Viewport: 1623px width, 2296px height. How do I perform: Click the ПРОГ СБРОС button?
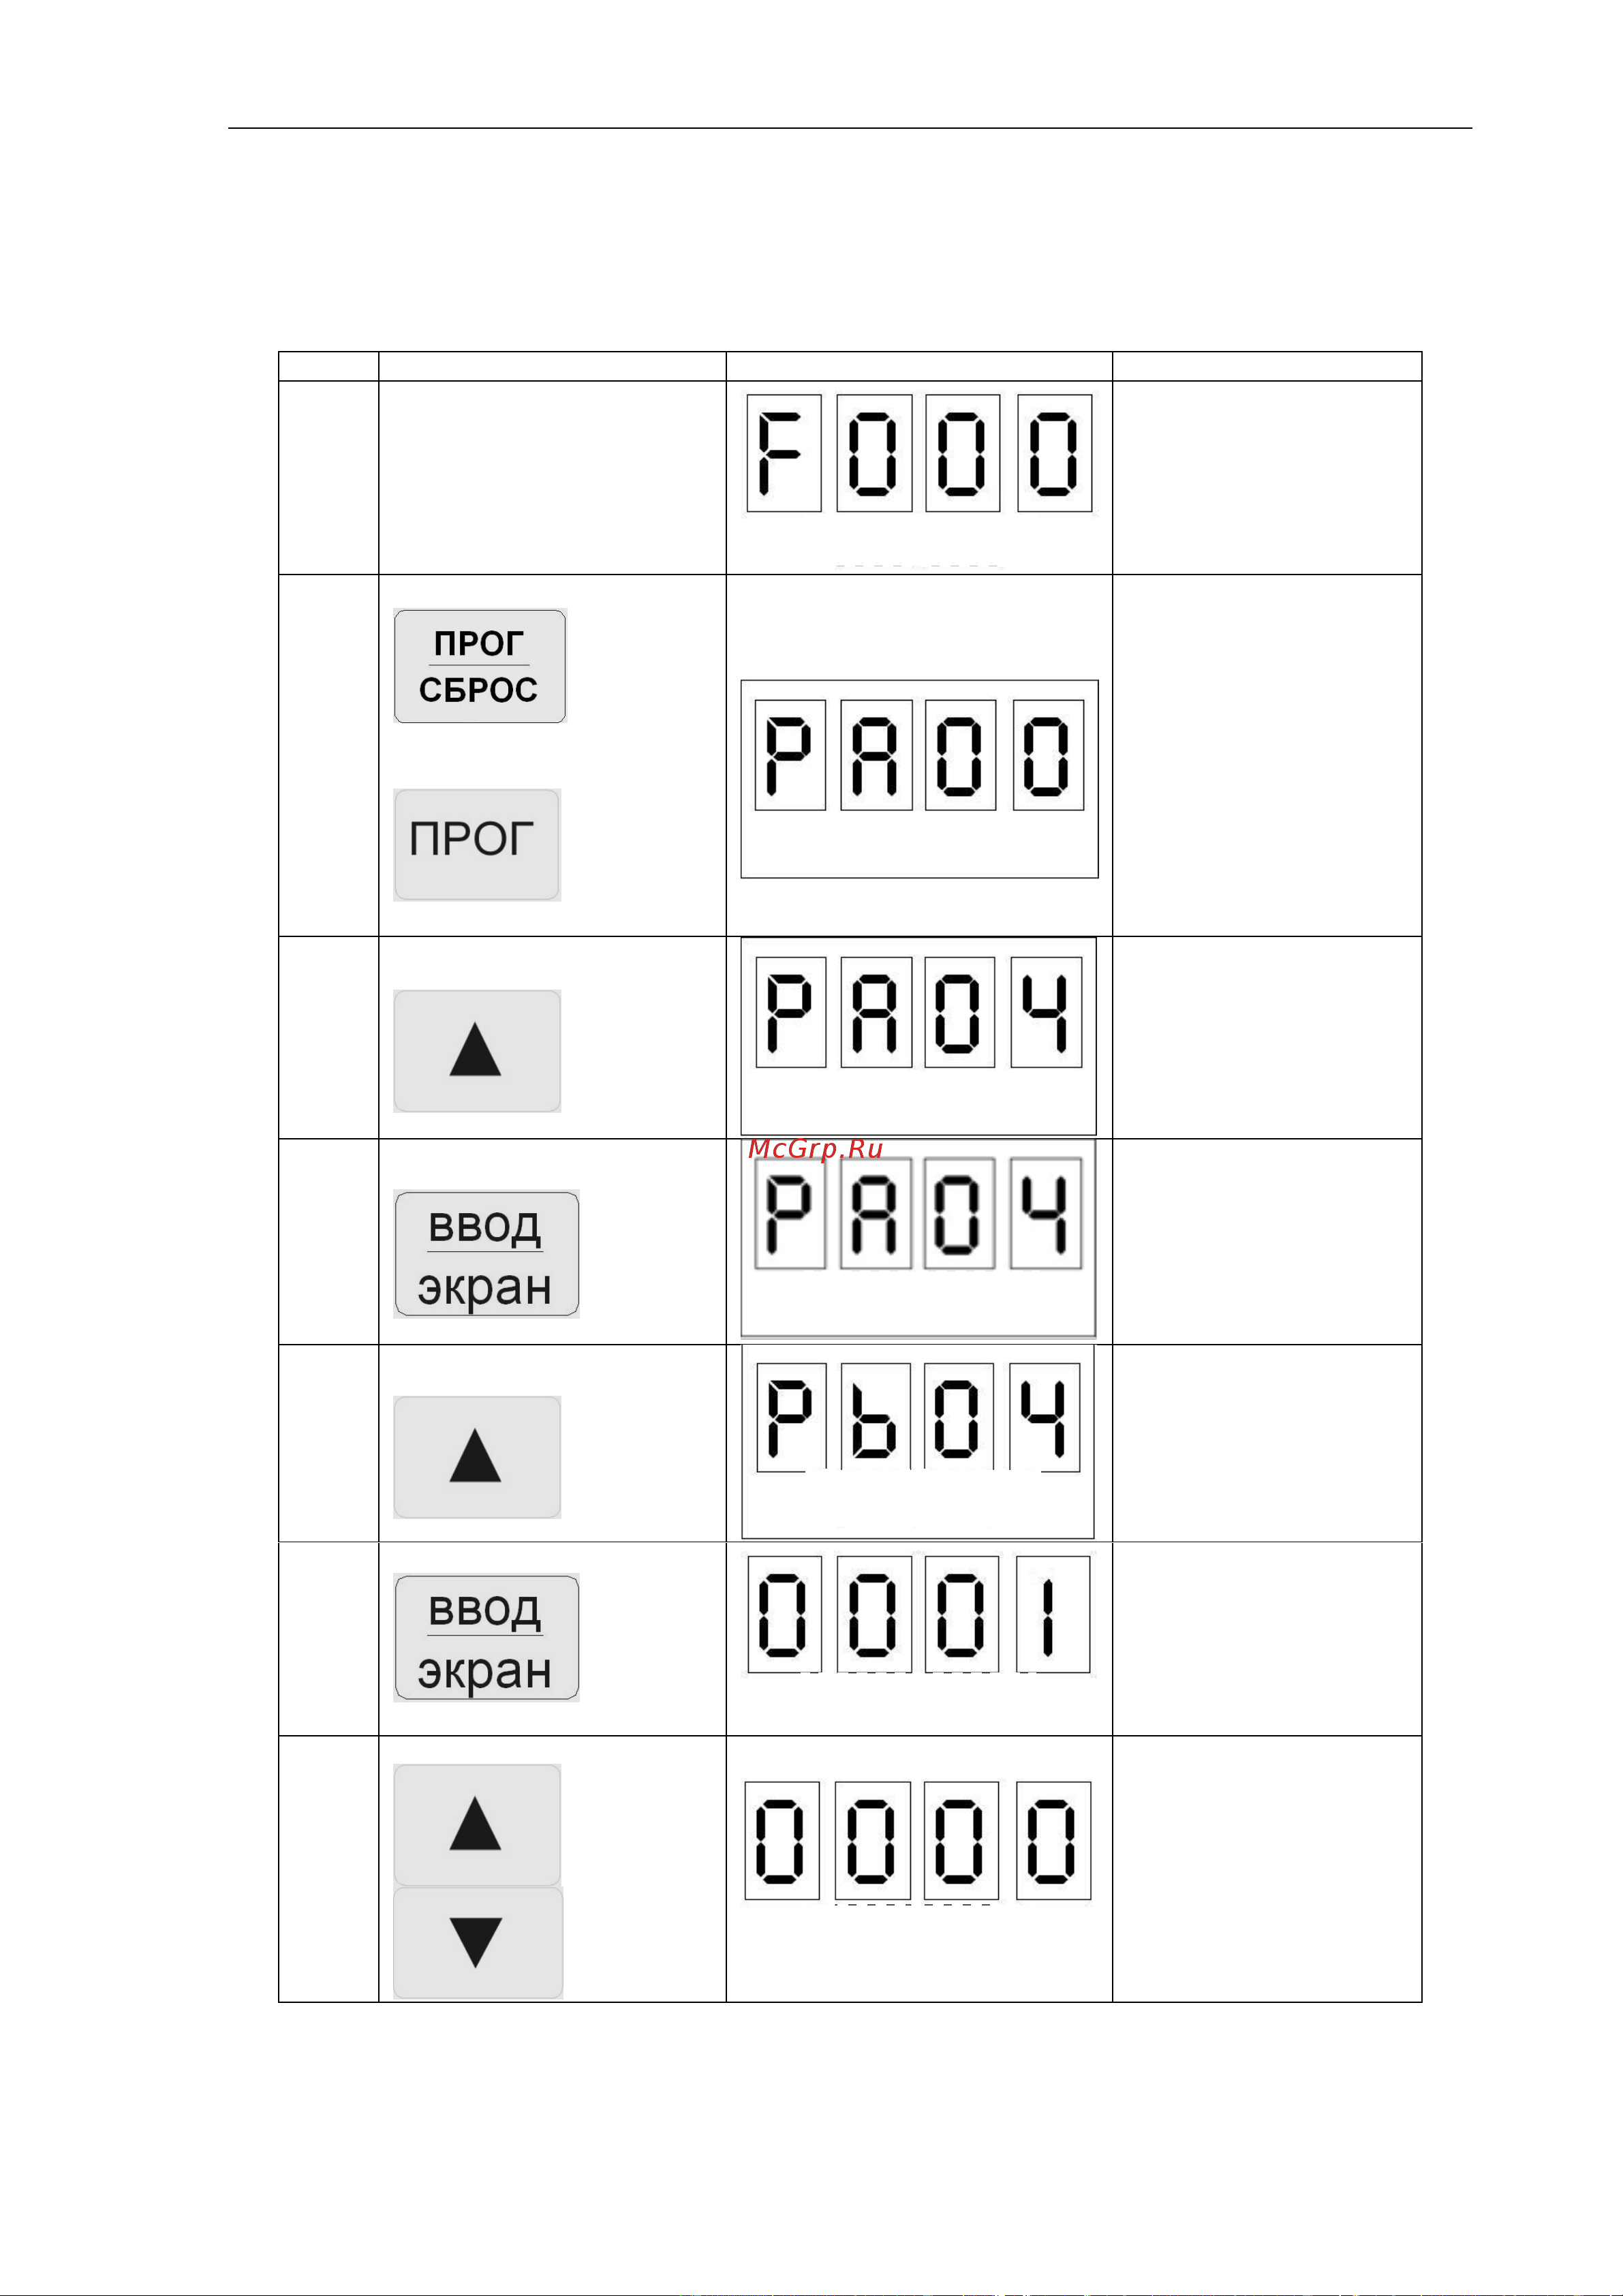tap(480, 666)
